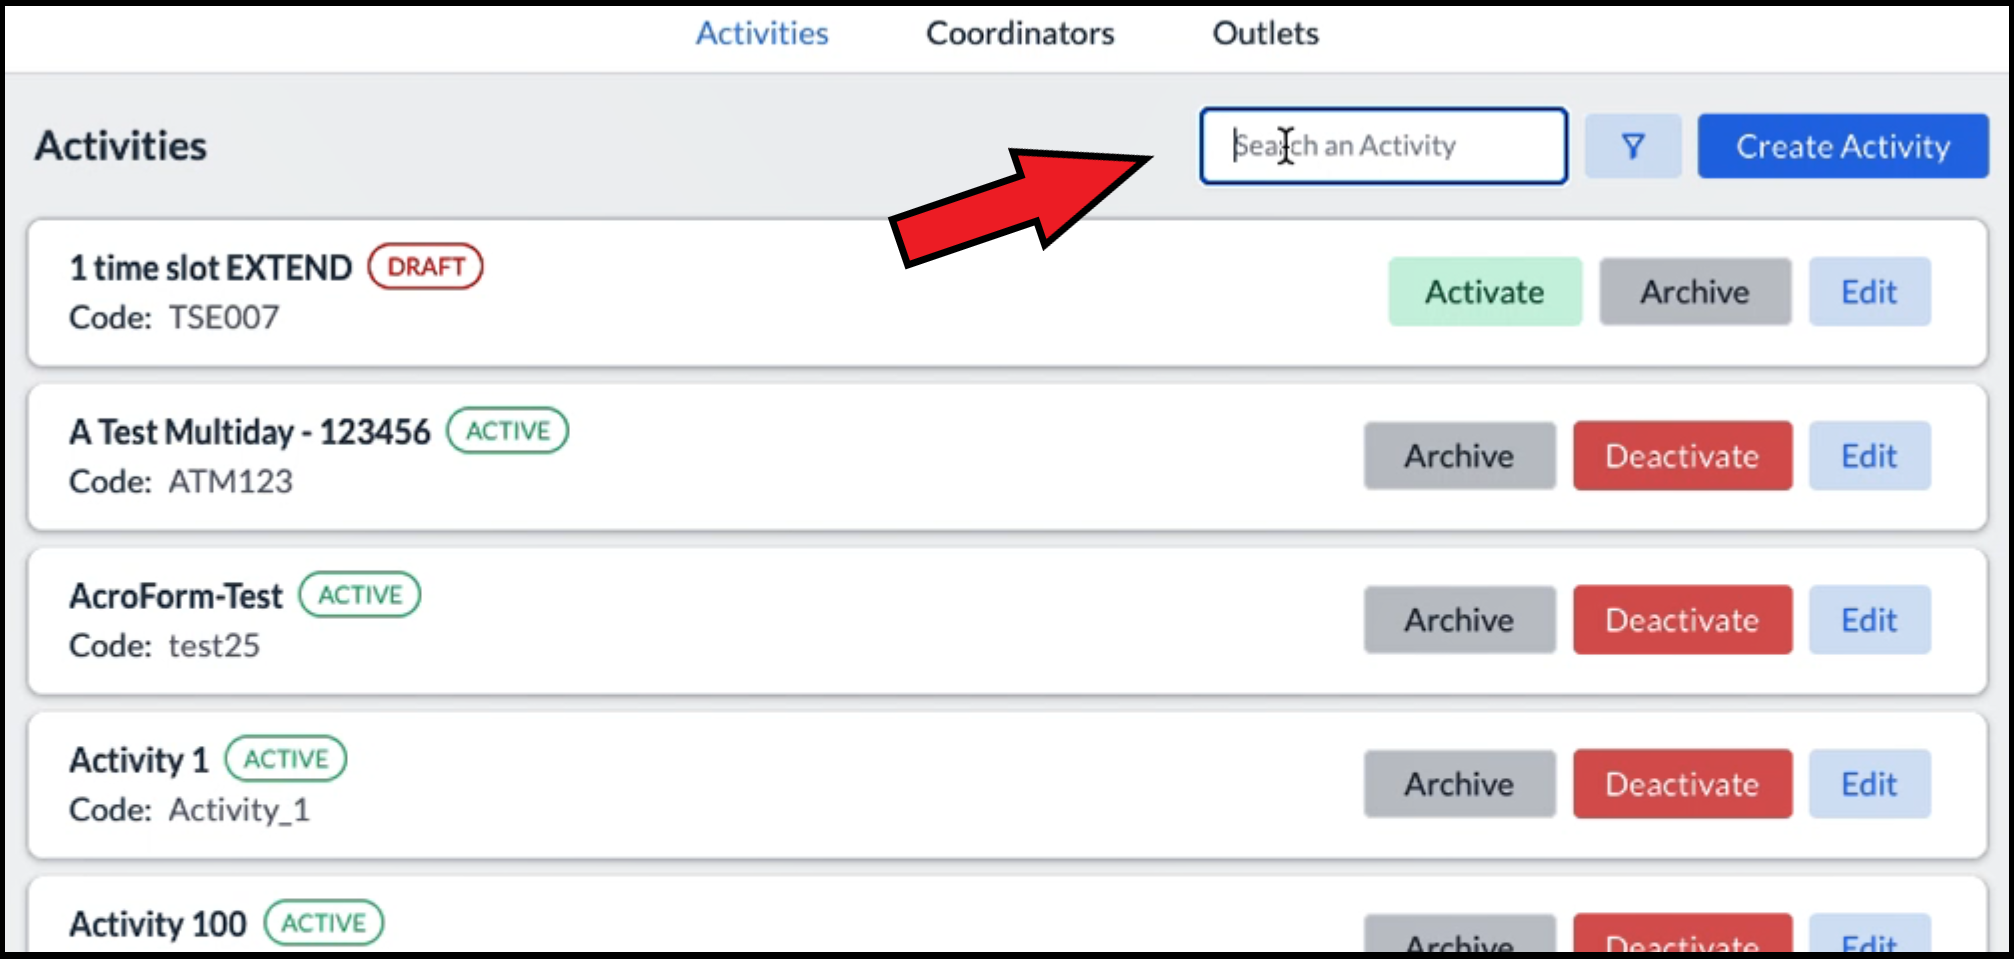Click the DRAFT status badge on TSE007
Viewport: 2014px width, 959px height.
[x=424, y=266]
